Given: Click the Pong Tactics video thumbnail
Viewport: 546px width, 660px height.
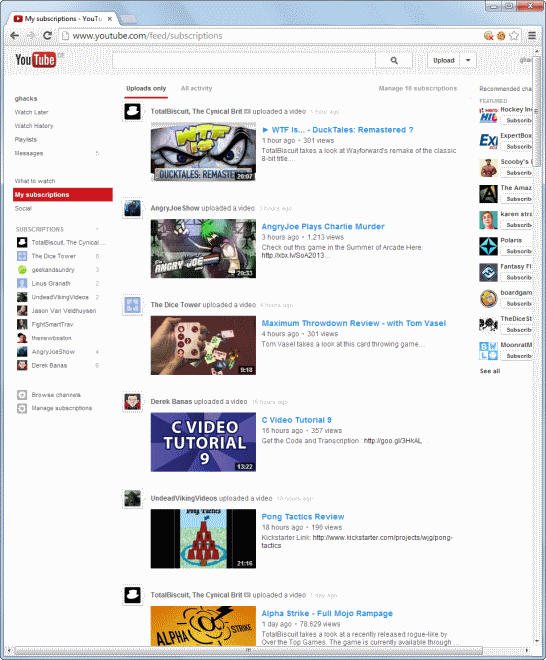Looking at the screenshot, I should pyautogui.click(x=203, y=539).
